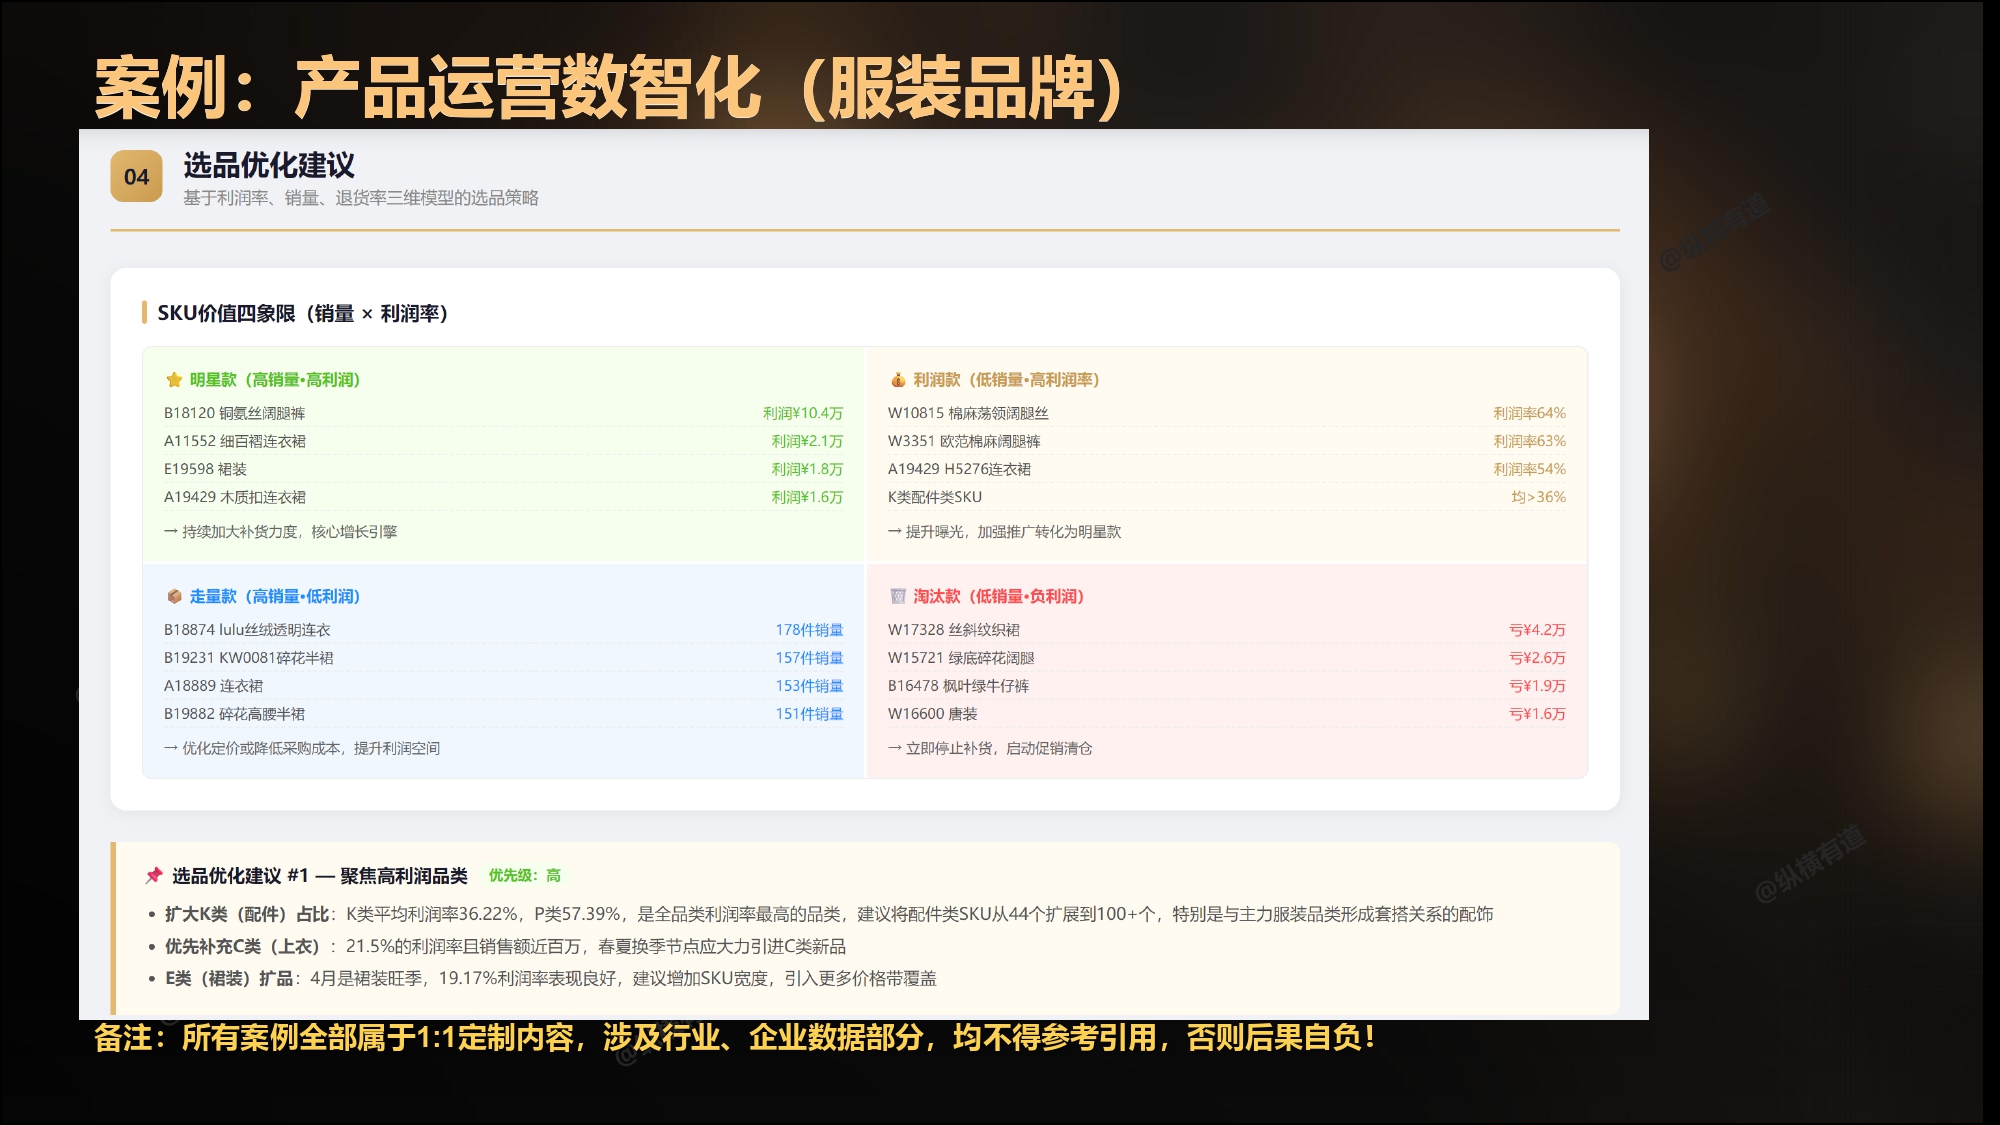Click the K类配件类SKU row

pos(1227,497)
